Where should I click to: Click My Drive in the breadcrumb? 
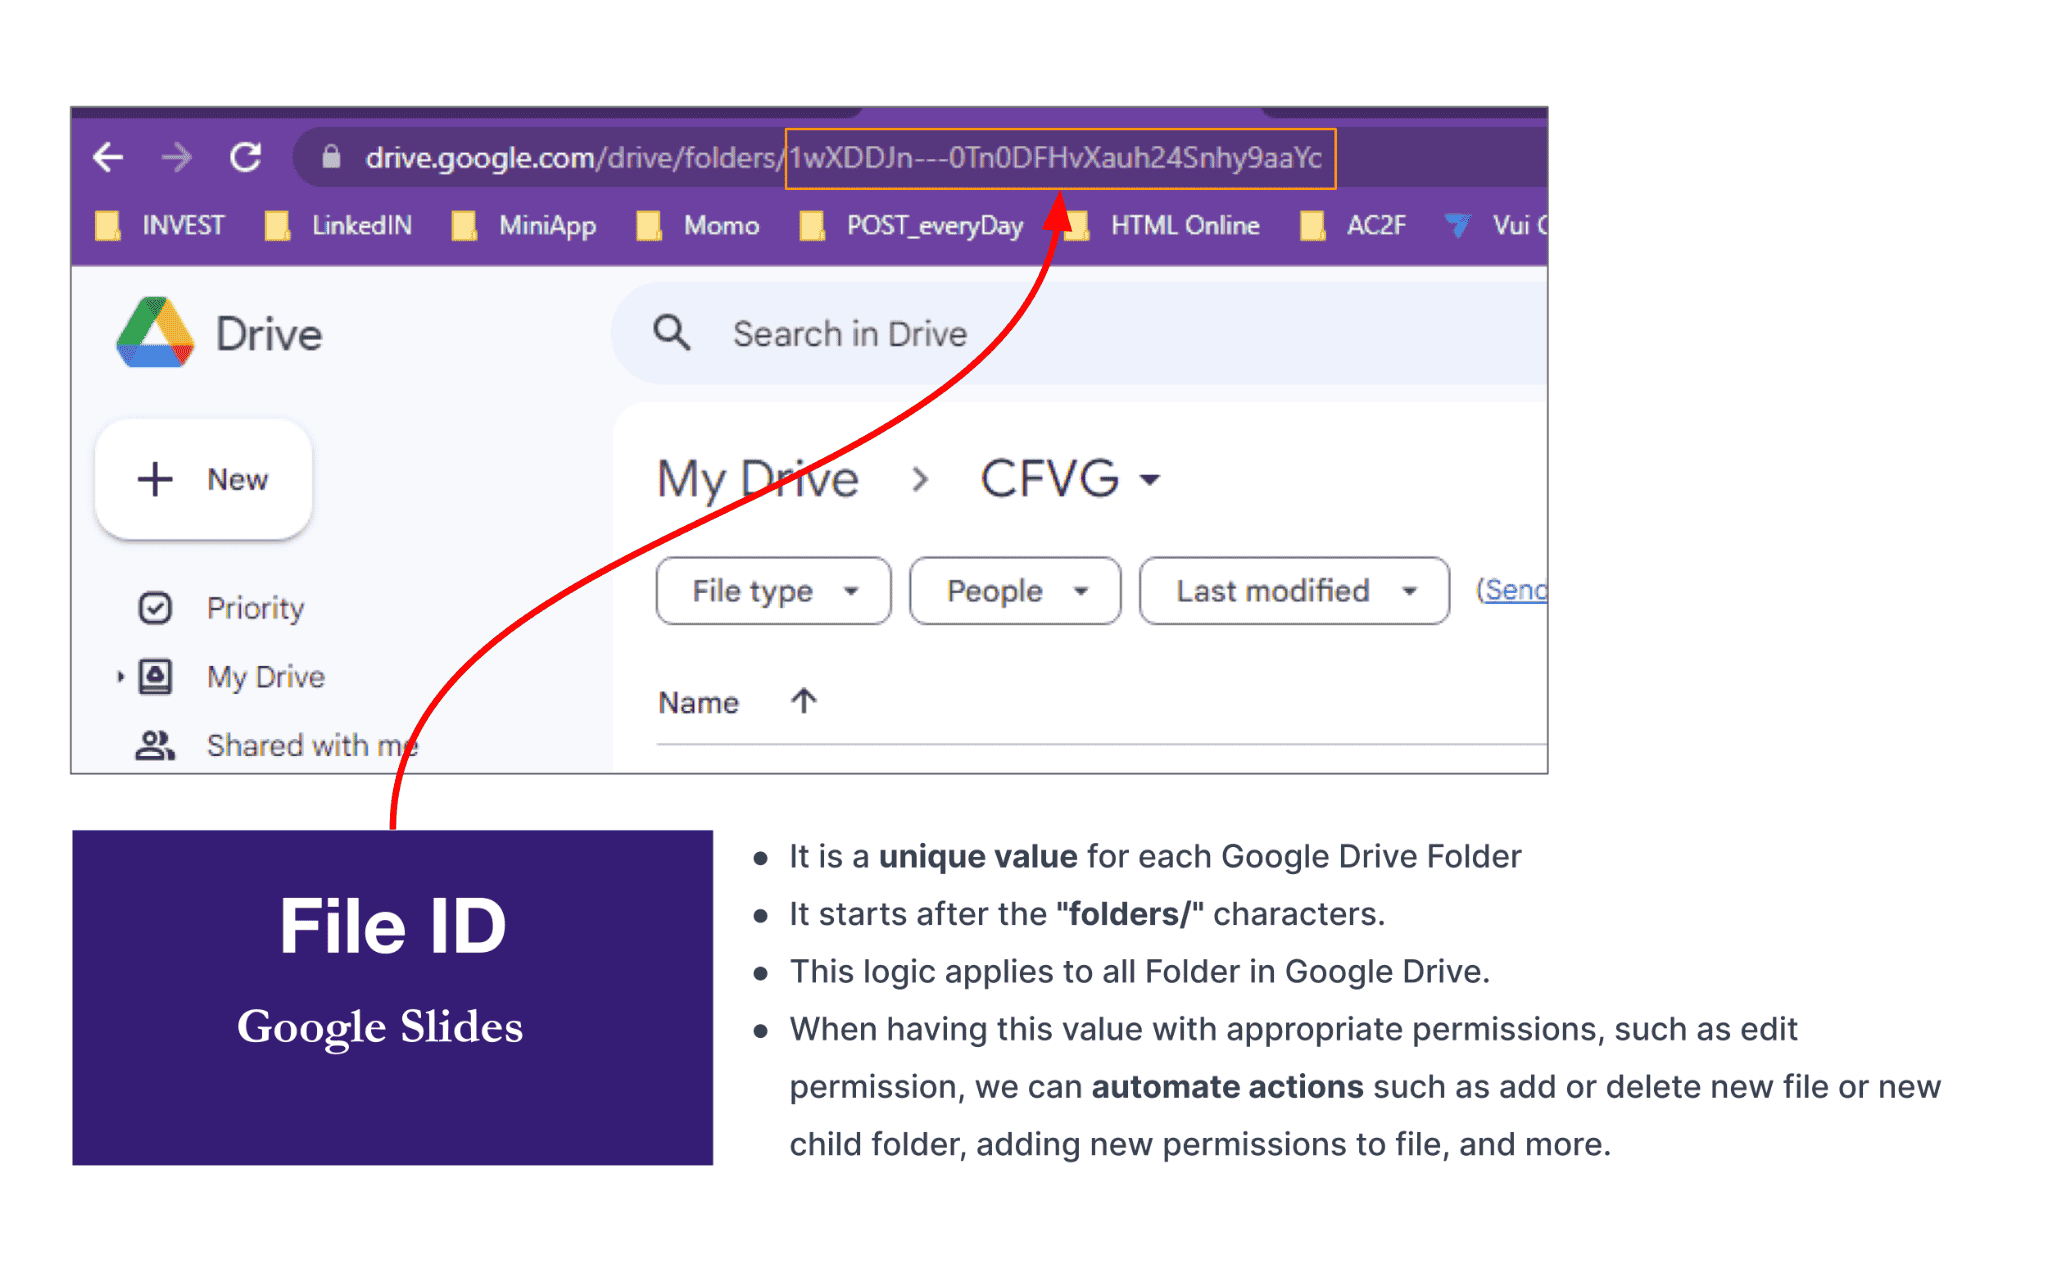(758, 479)
